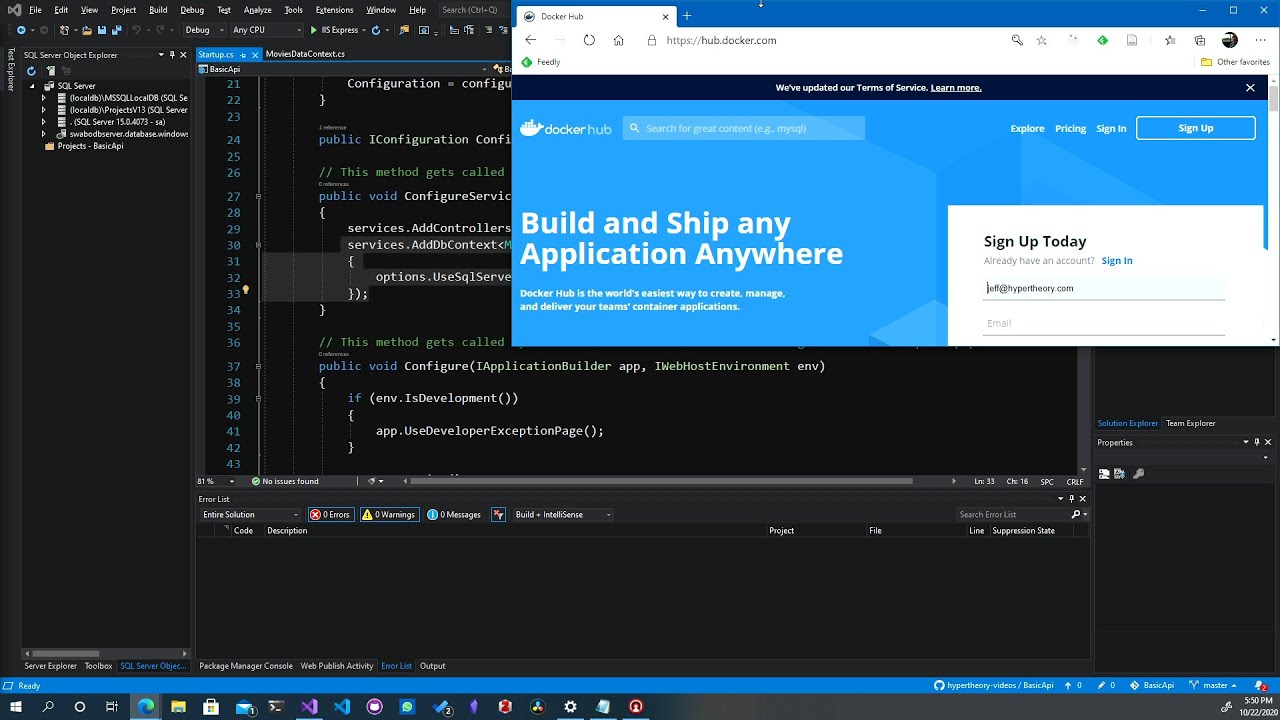This screenshot has width=1280, height=720.
Task: Click Windows Start button
Action: click(15, 707)
